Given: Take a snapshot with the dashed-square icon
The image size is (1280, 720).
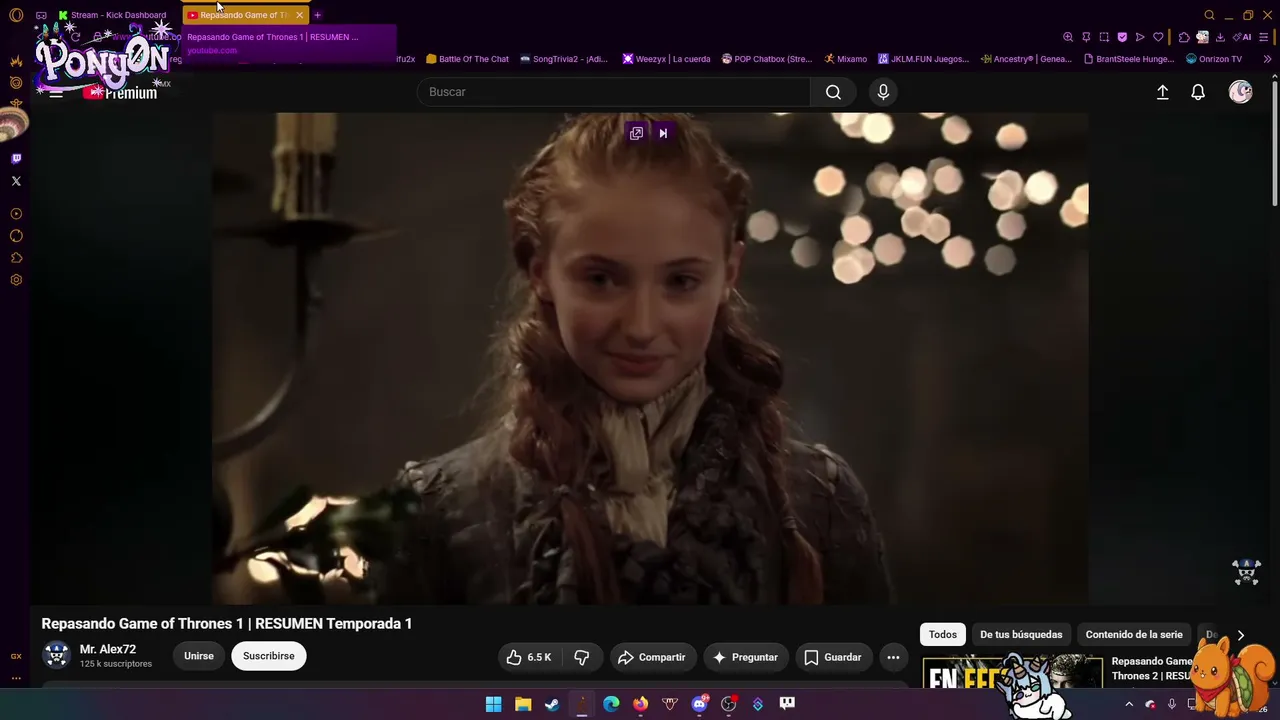Looking at the screenshot, I should [1104, 37].
